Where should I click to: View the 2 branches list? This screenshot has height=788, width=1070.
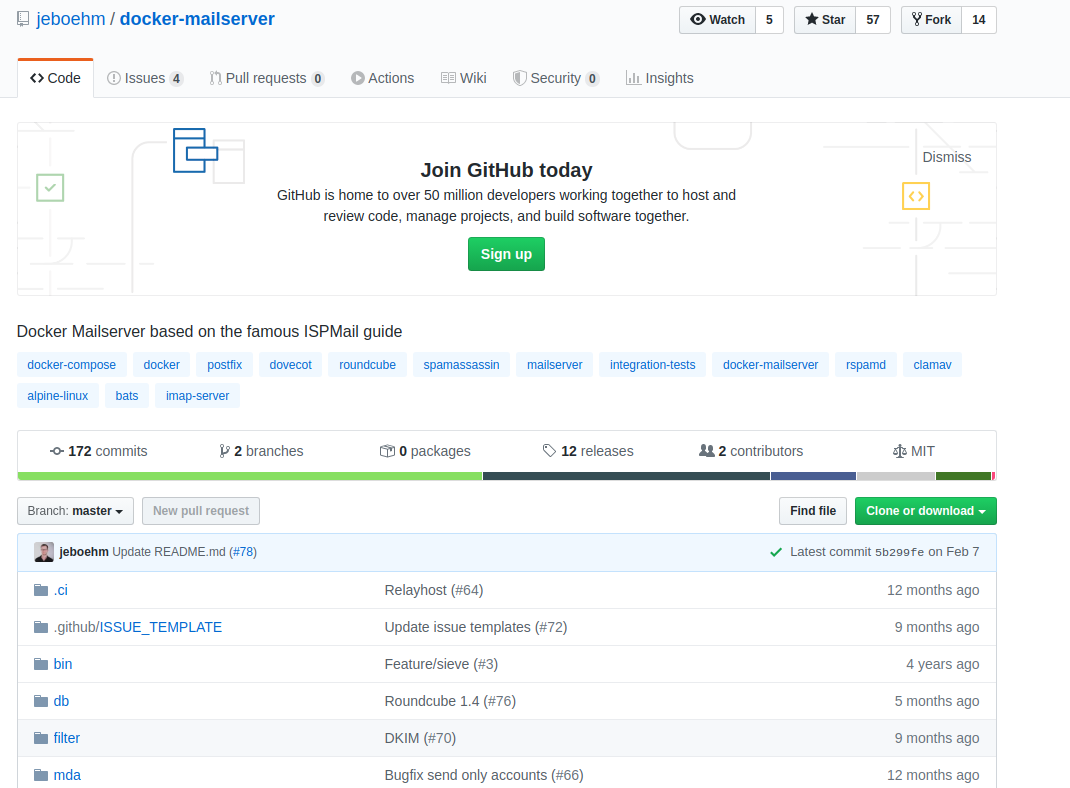(x=261, y=451)
